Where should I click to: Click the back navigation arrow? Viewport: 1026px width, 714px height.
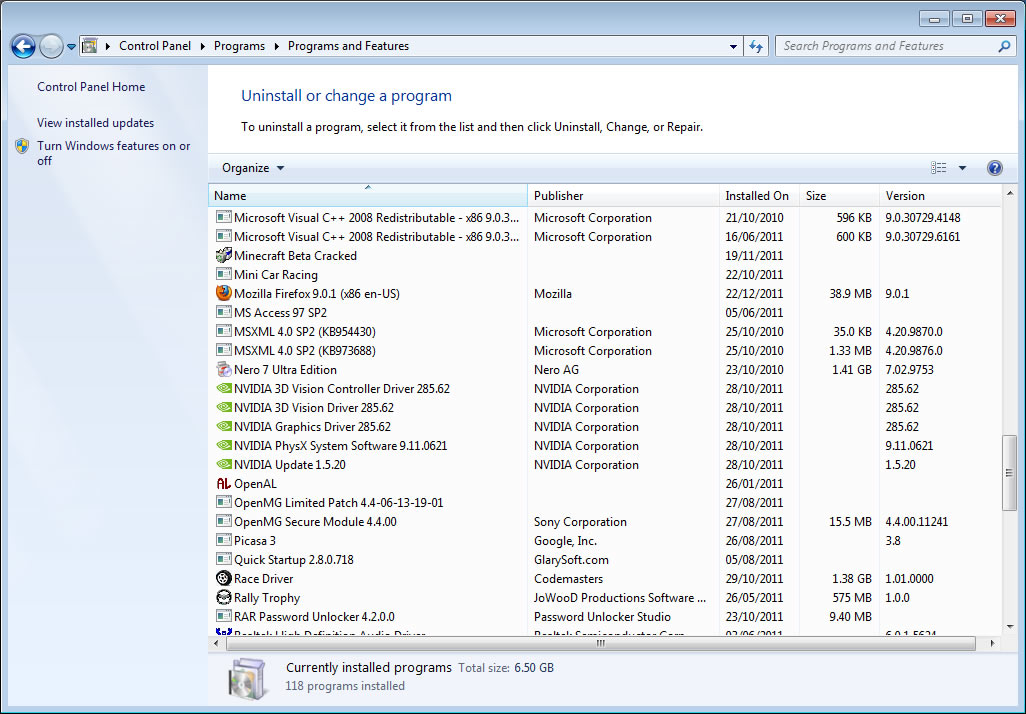(21, 45)
